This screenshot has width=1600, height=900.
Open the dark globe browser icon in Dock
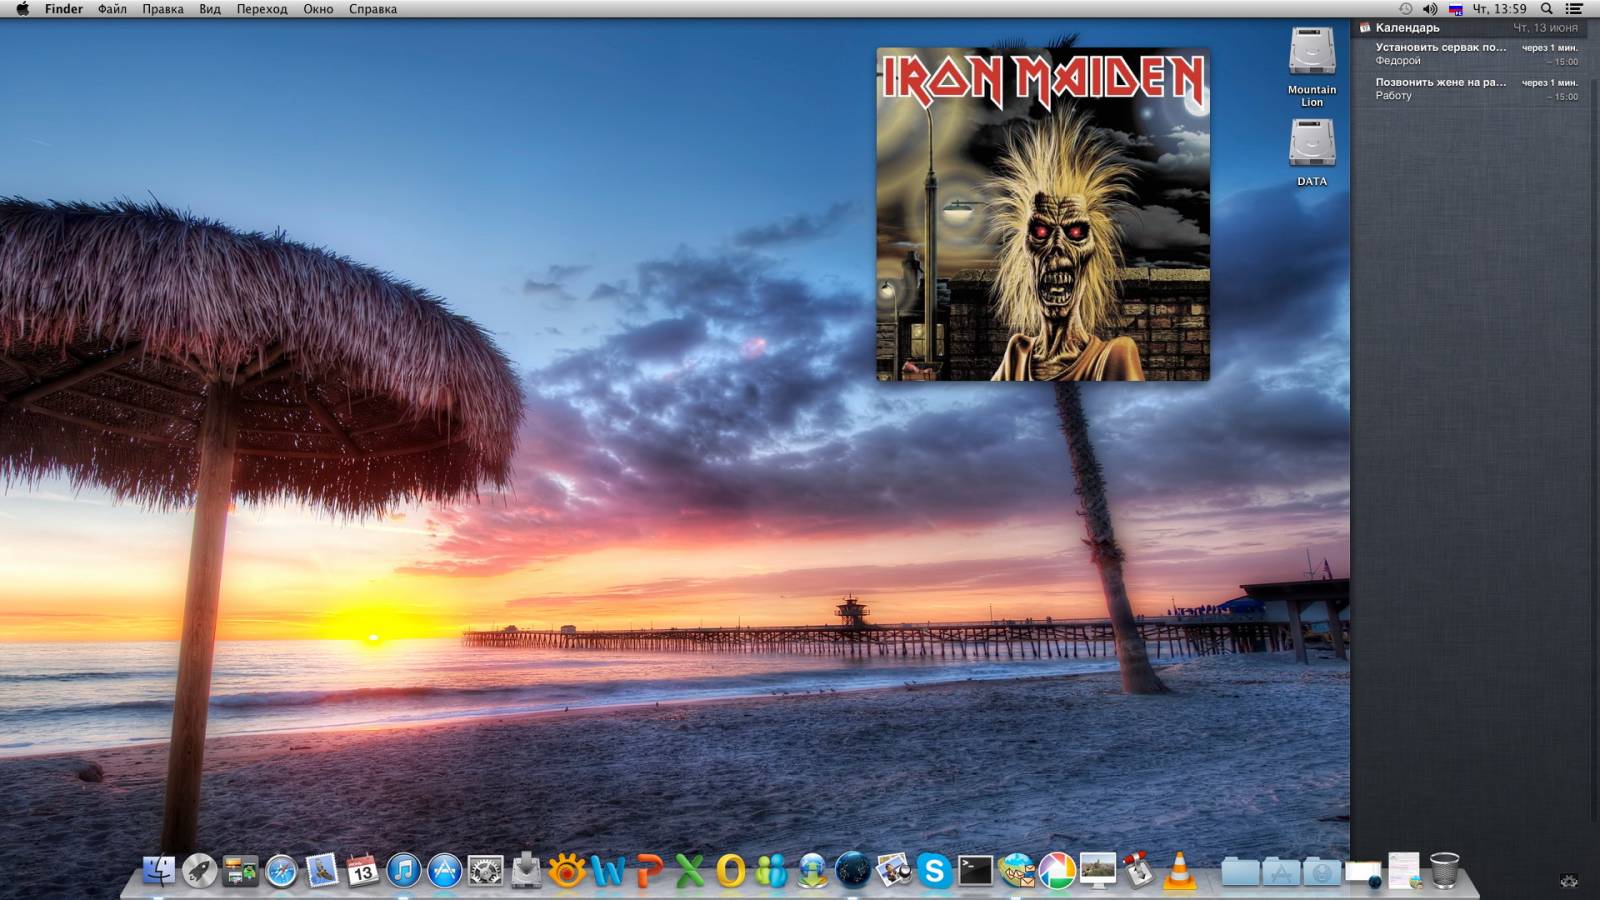coord(853,871)
